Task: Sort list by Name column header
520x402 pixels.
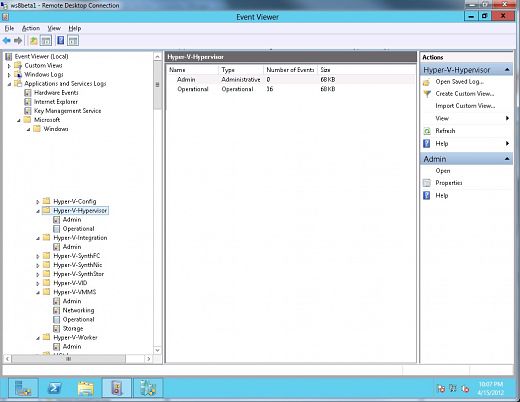Action: coord(192,70)
